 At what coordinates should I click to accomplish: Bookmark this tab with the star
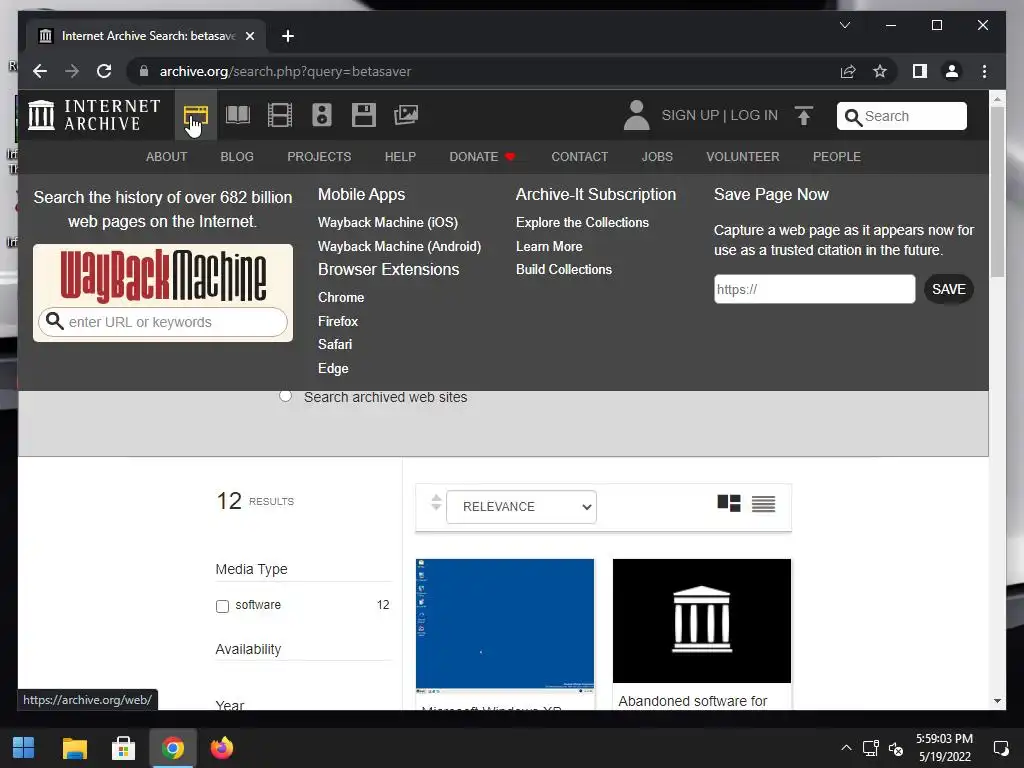coord(880,71)
